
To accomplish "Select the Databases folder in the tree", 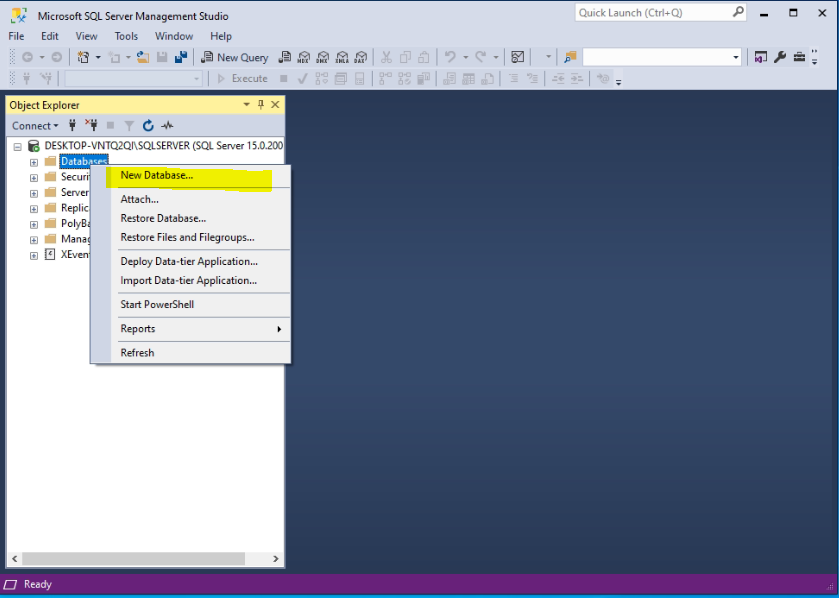I will [x=84, y=161].
